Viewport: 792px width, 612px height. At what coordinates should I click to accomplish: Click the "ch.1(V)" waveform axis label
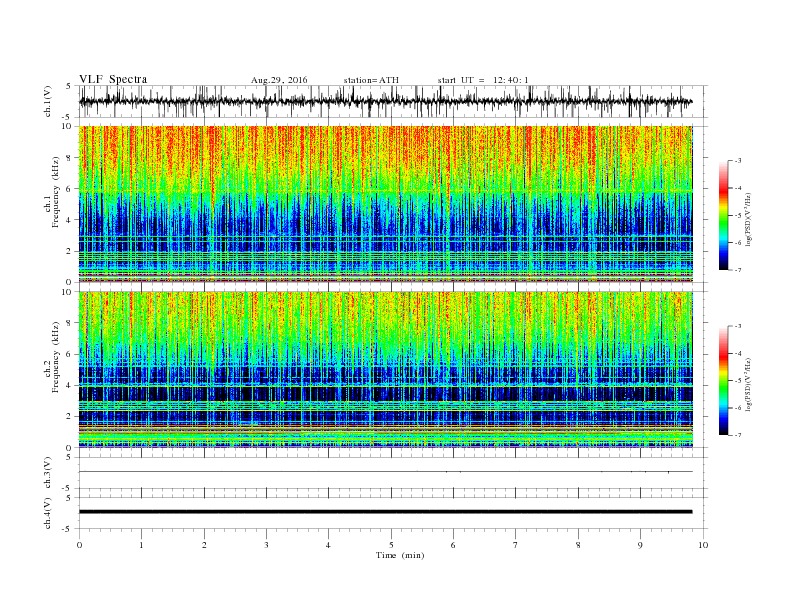[x=48, y=101]
